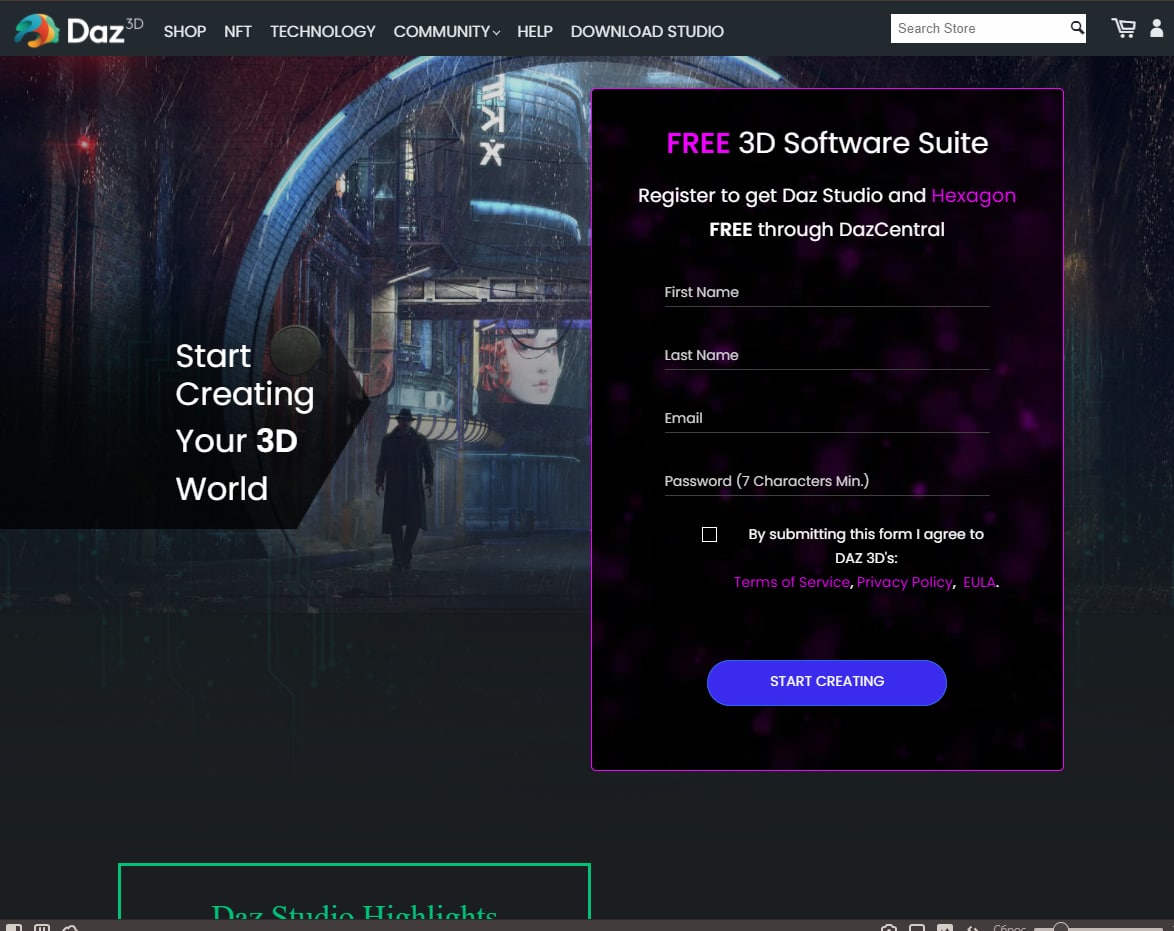Open the Terms of Service link

coord(791,582)
